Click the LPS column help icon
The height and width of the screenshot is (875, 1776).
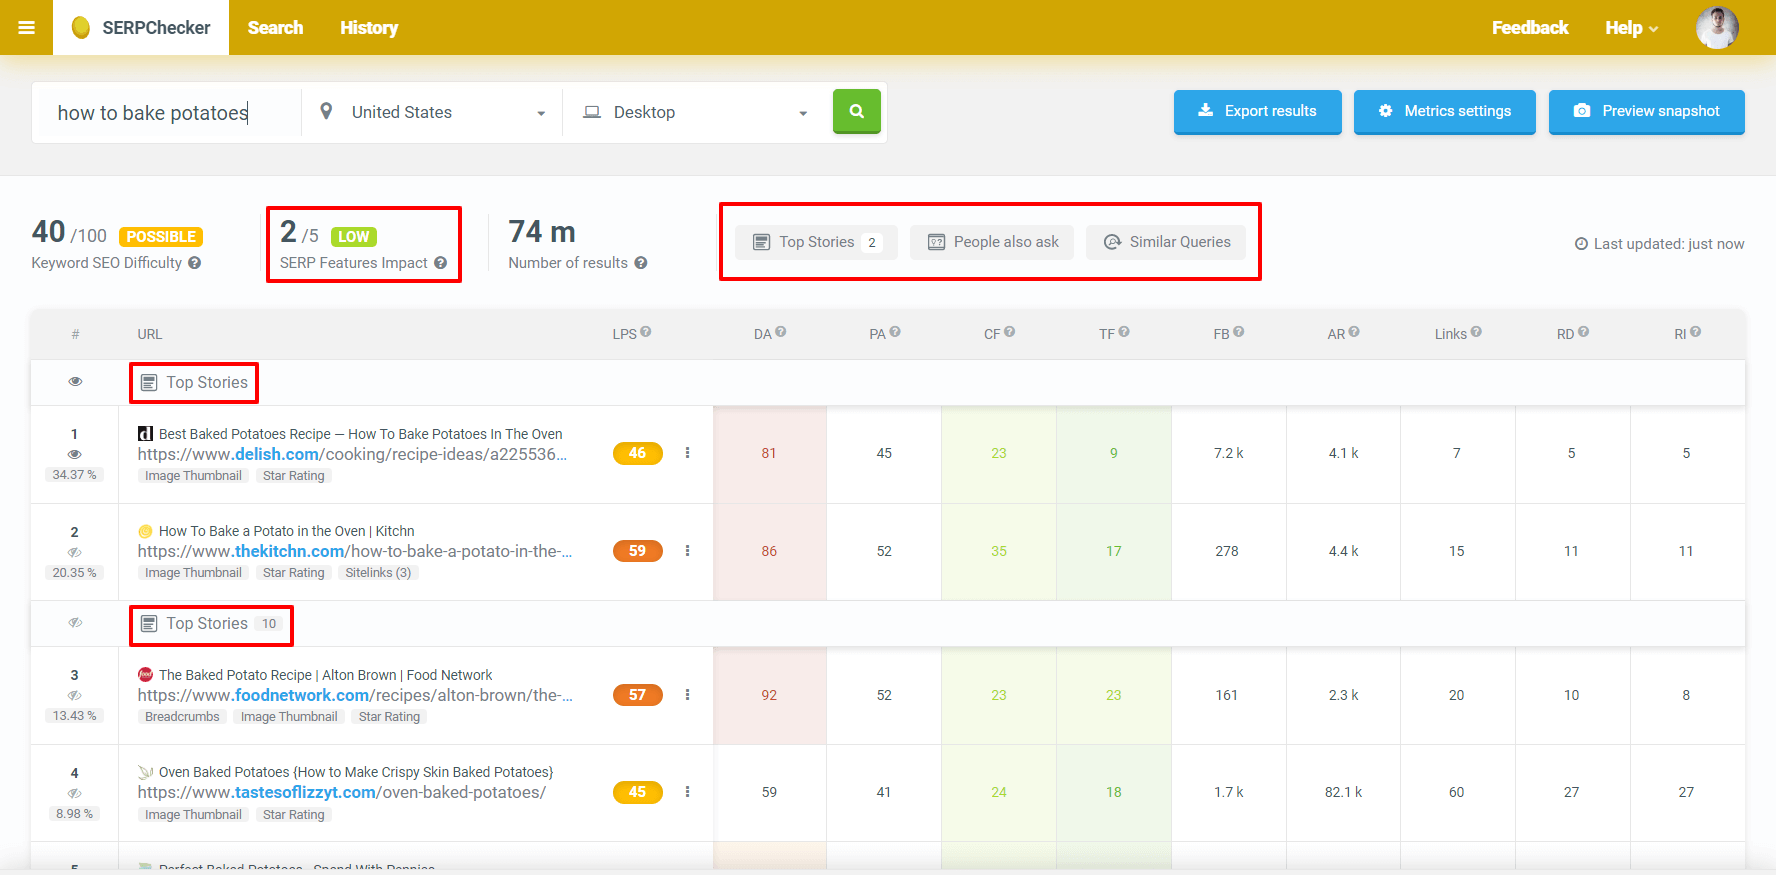(646, 332)
